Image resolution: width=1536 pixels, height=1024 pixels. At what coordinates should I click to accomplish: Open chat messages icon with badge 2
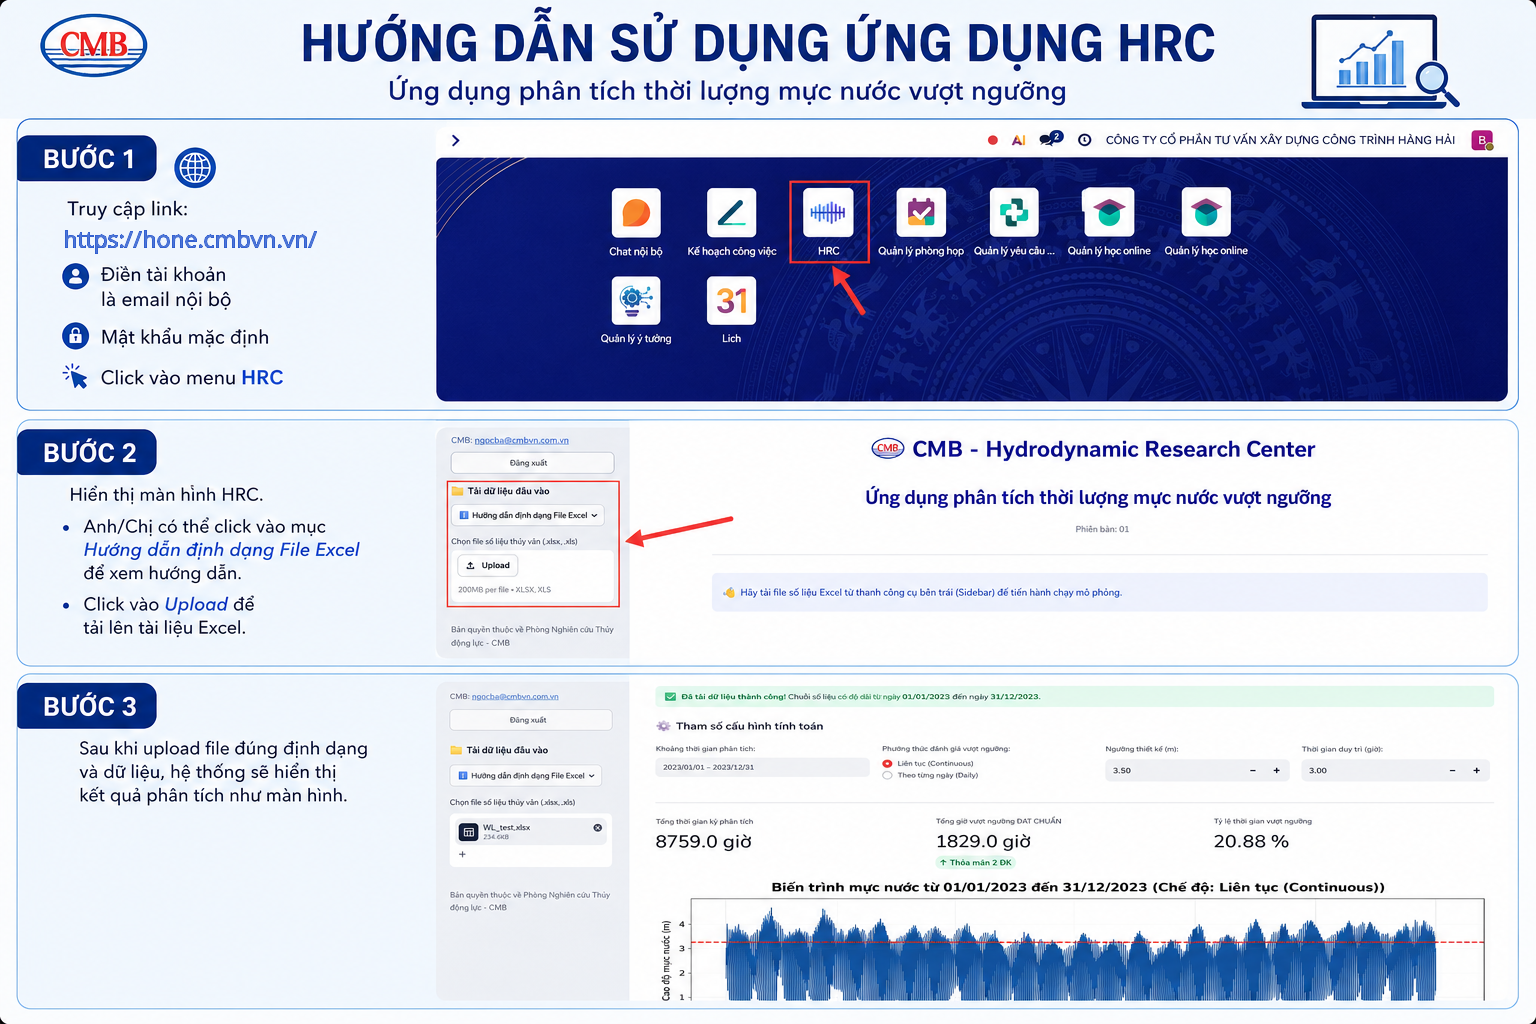[1050, 139]
